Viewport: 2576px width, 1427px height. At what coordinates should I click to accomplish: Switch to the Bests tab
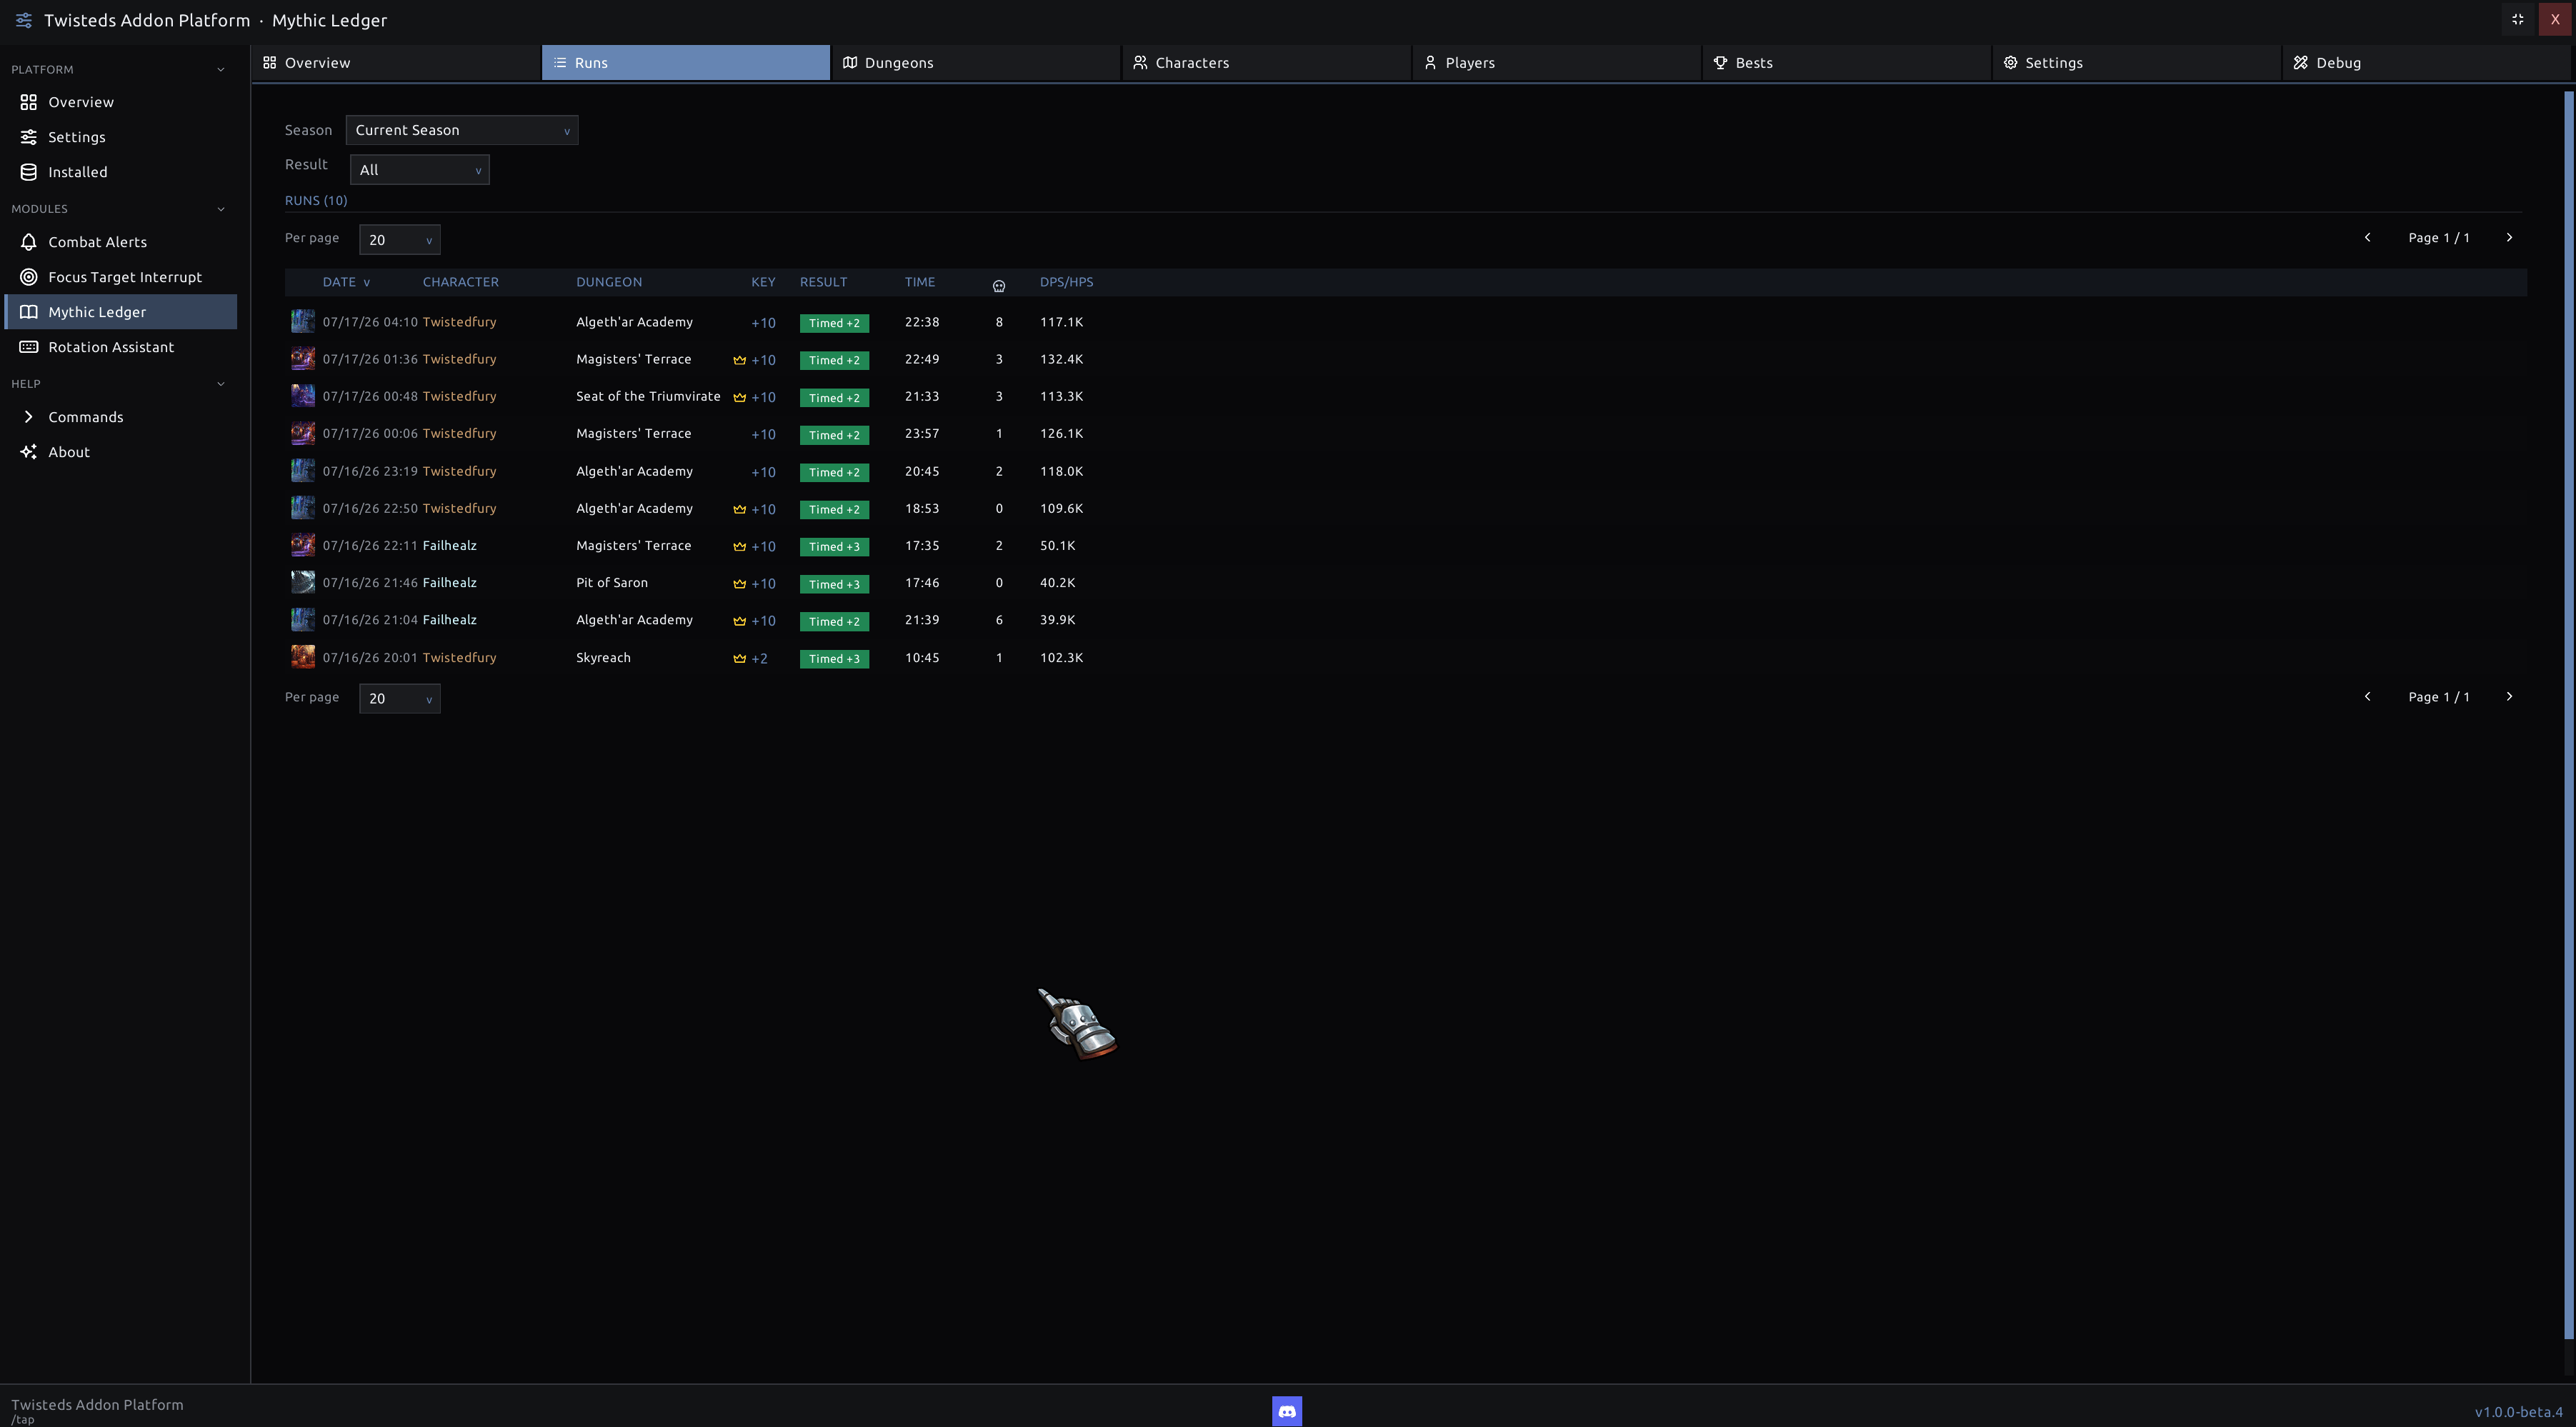(x=1846, y=62)
